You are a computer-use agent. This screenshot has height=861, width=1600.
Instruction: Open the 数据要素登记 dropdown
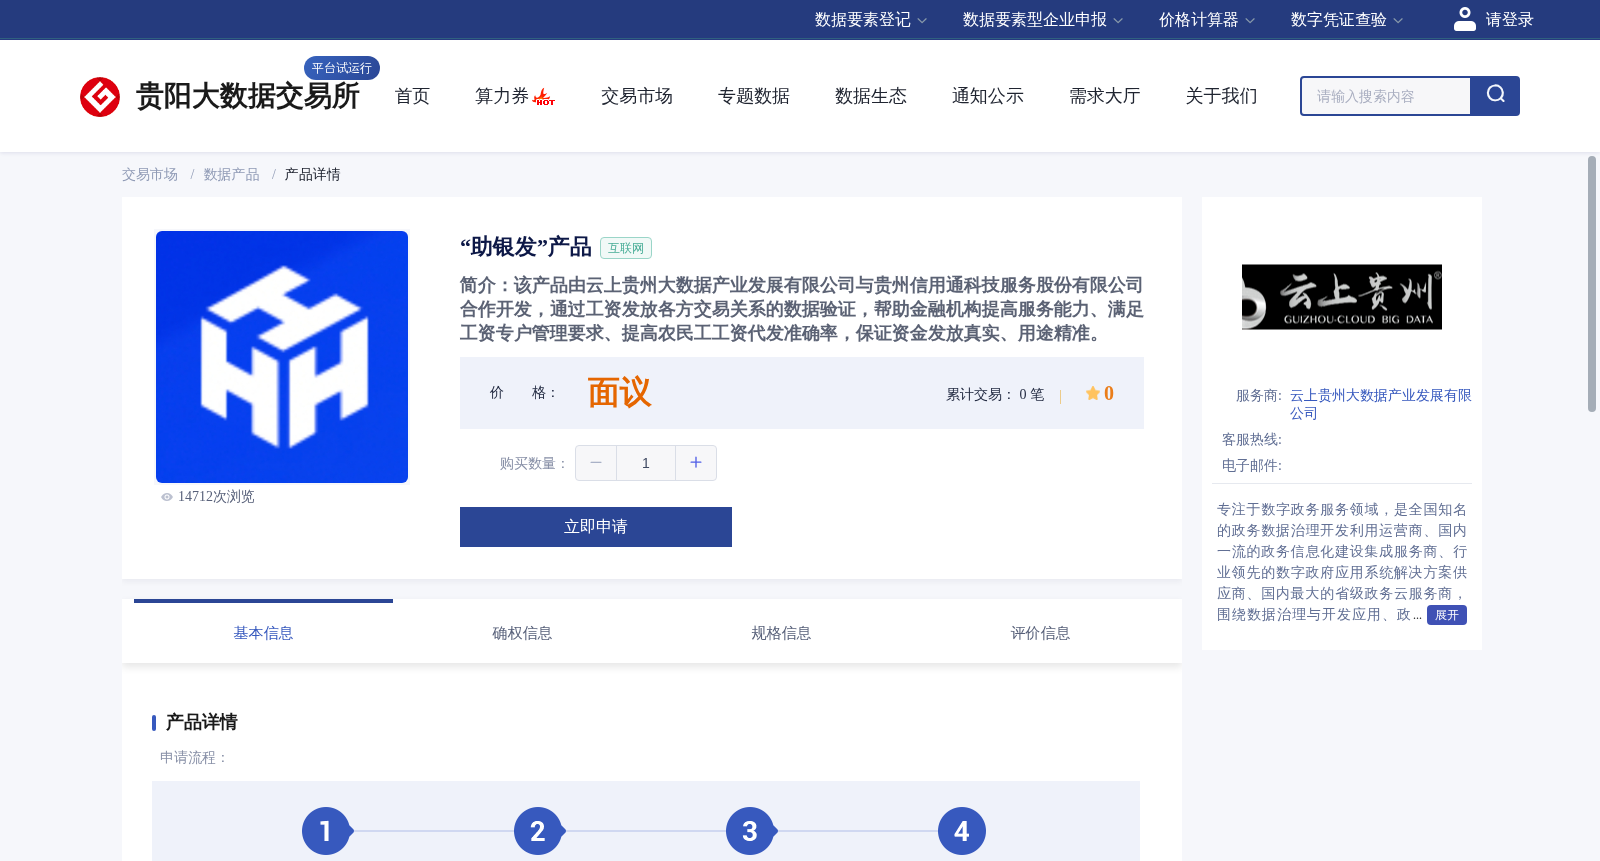point(871,20)
